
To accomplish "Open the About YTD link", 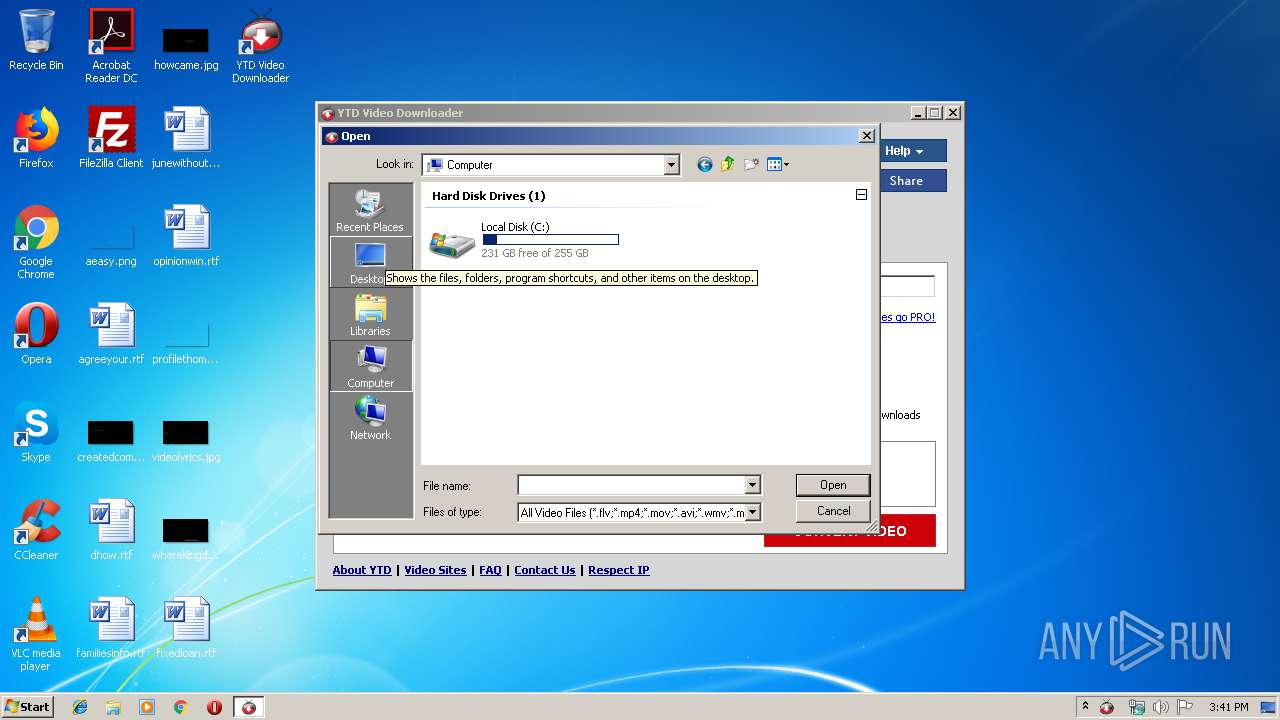I will pyautogui.click(x=362, y=570).
